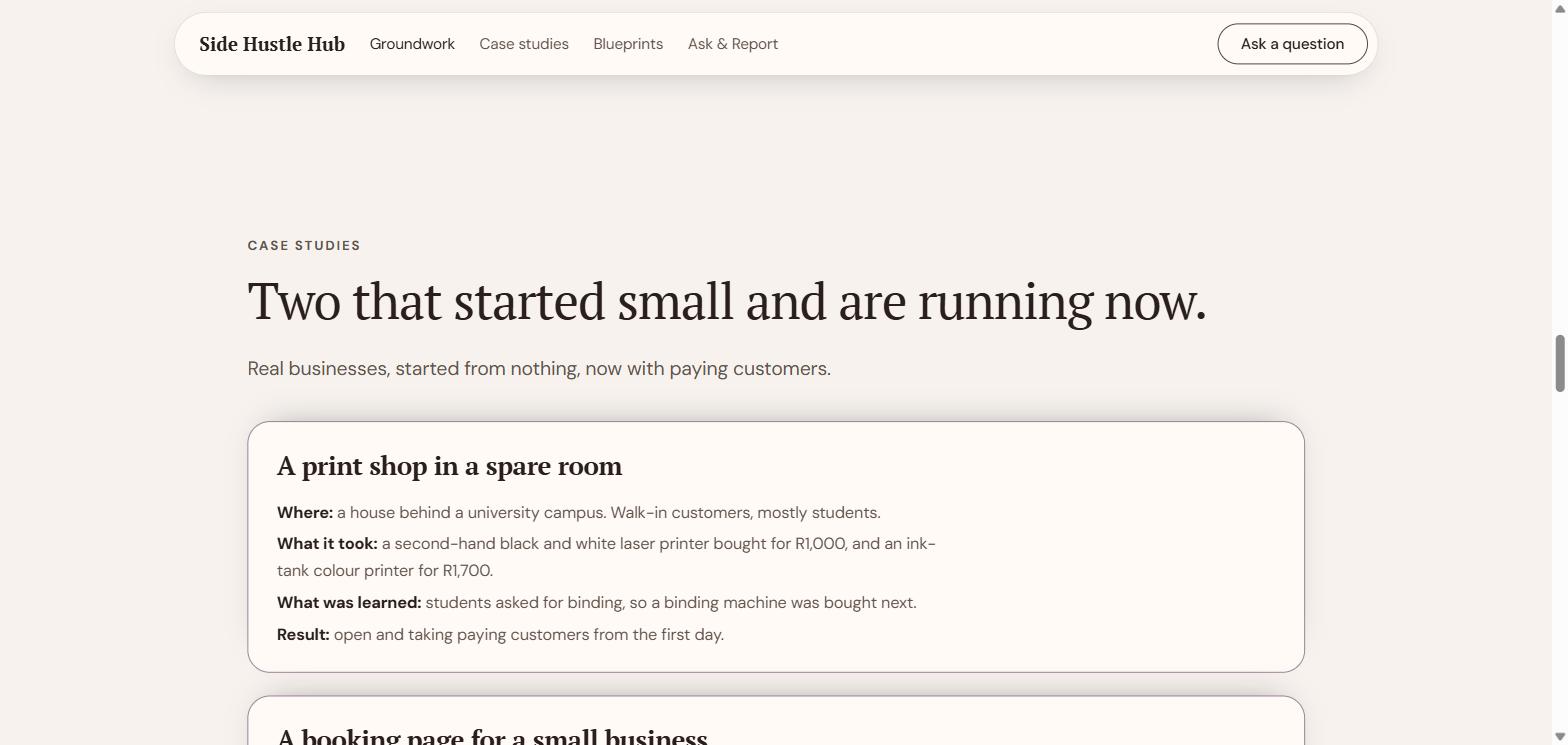Go to the Groundwork section
The width and height of the screenshot is (1568, 745).
tap(412, 44)
